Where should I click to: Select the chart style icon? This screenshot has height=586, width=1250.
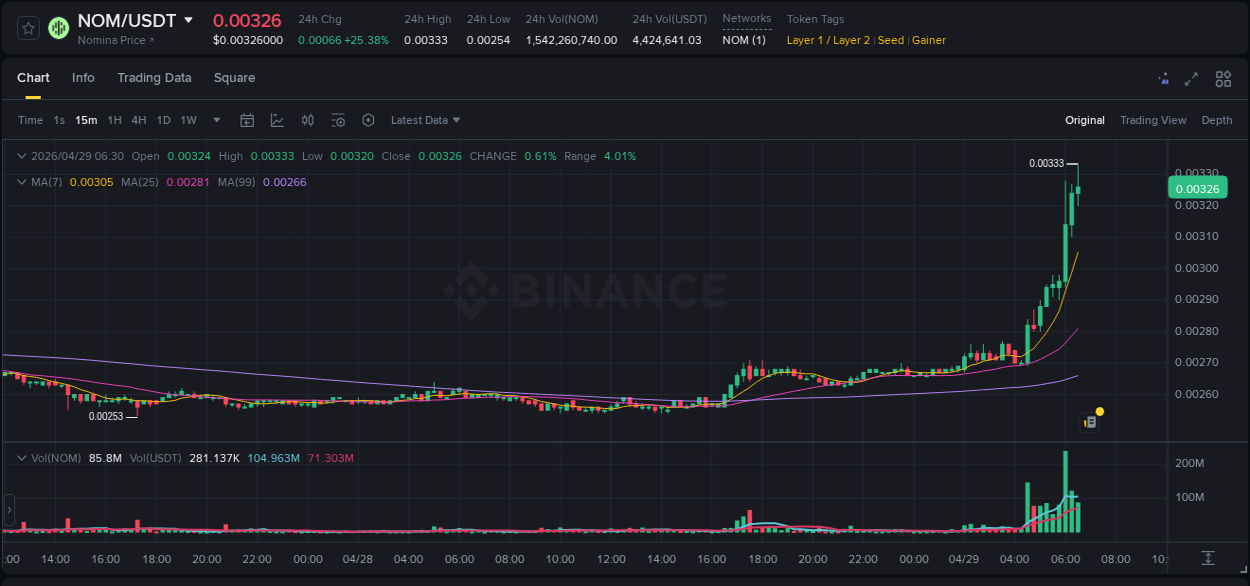277,120
